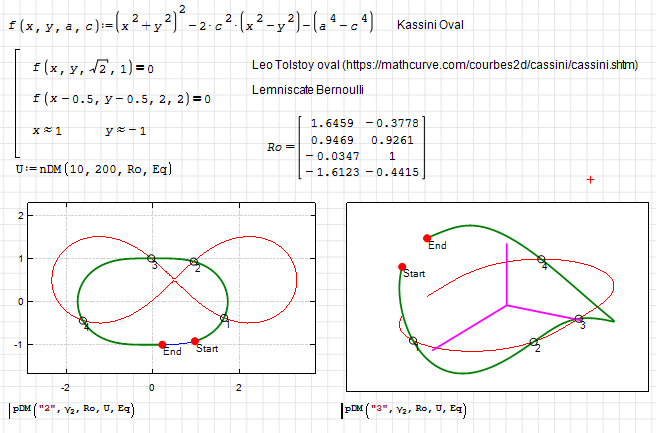656x433 pixels.
Task: Select the red End marker in 3D plot
Action: coord(426,236)
